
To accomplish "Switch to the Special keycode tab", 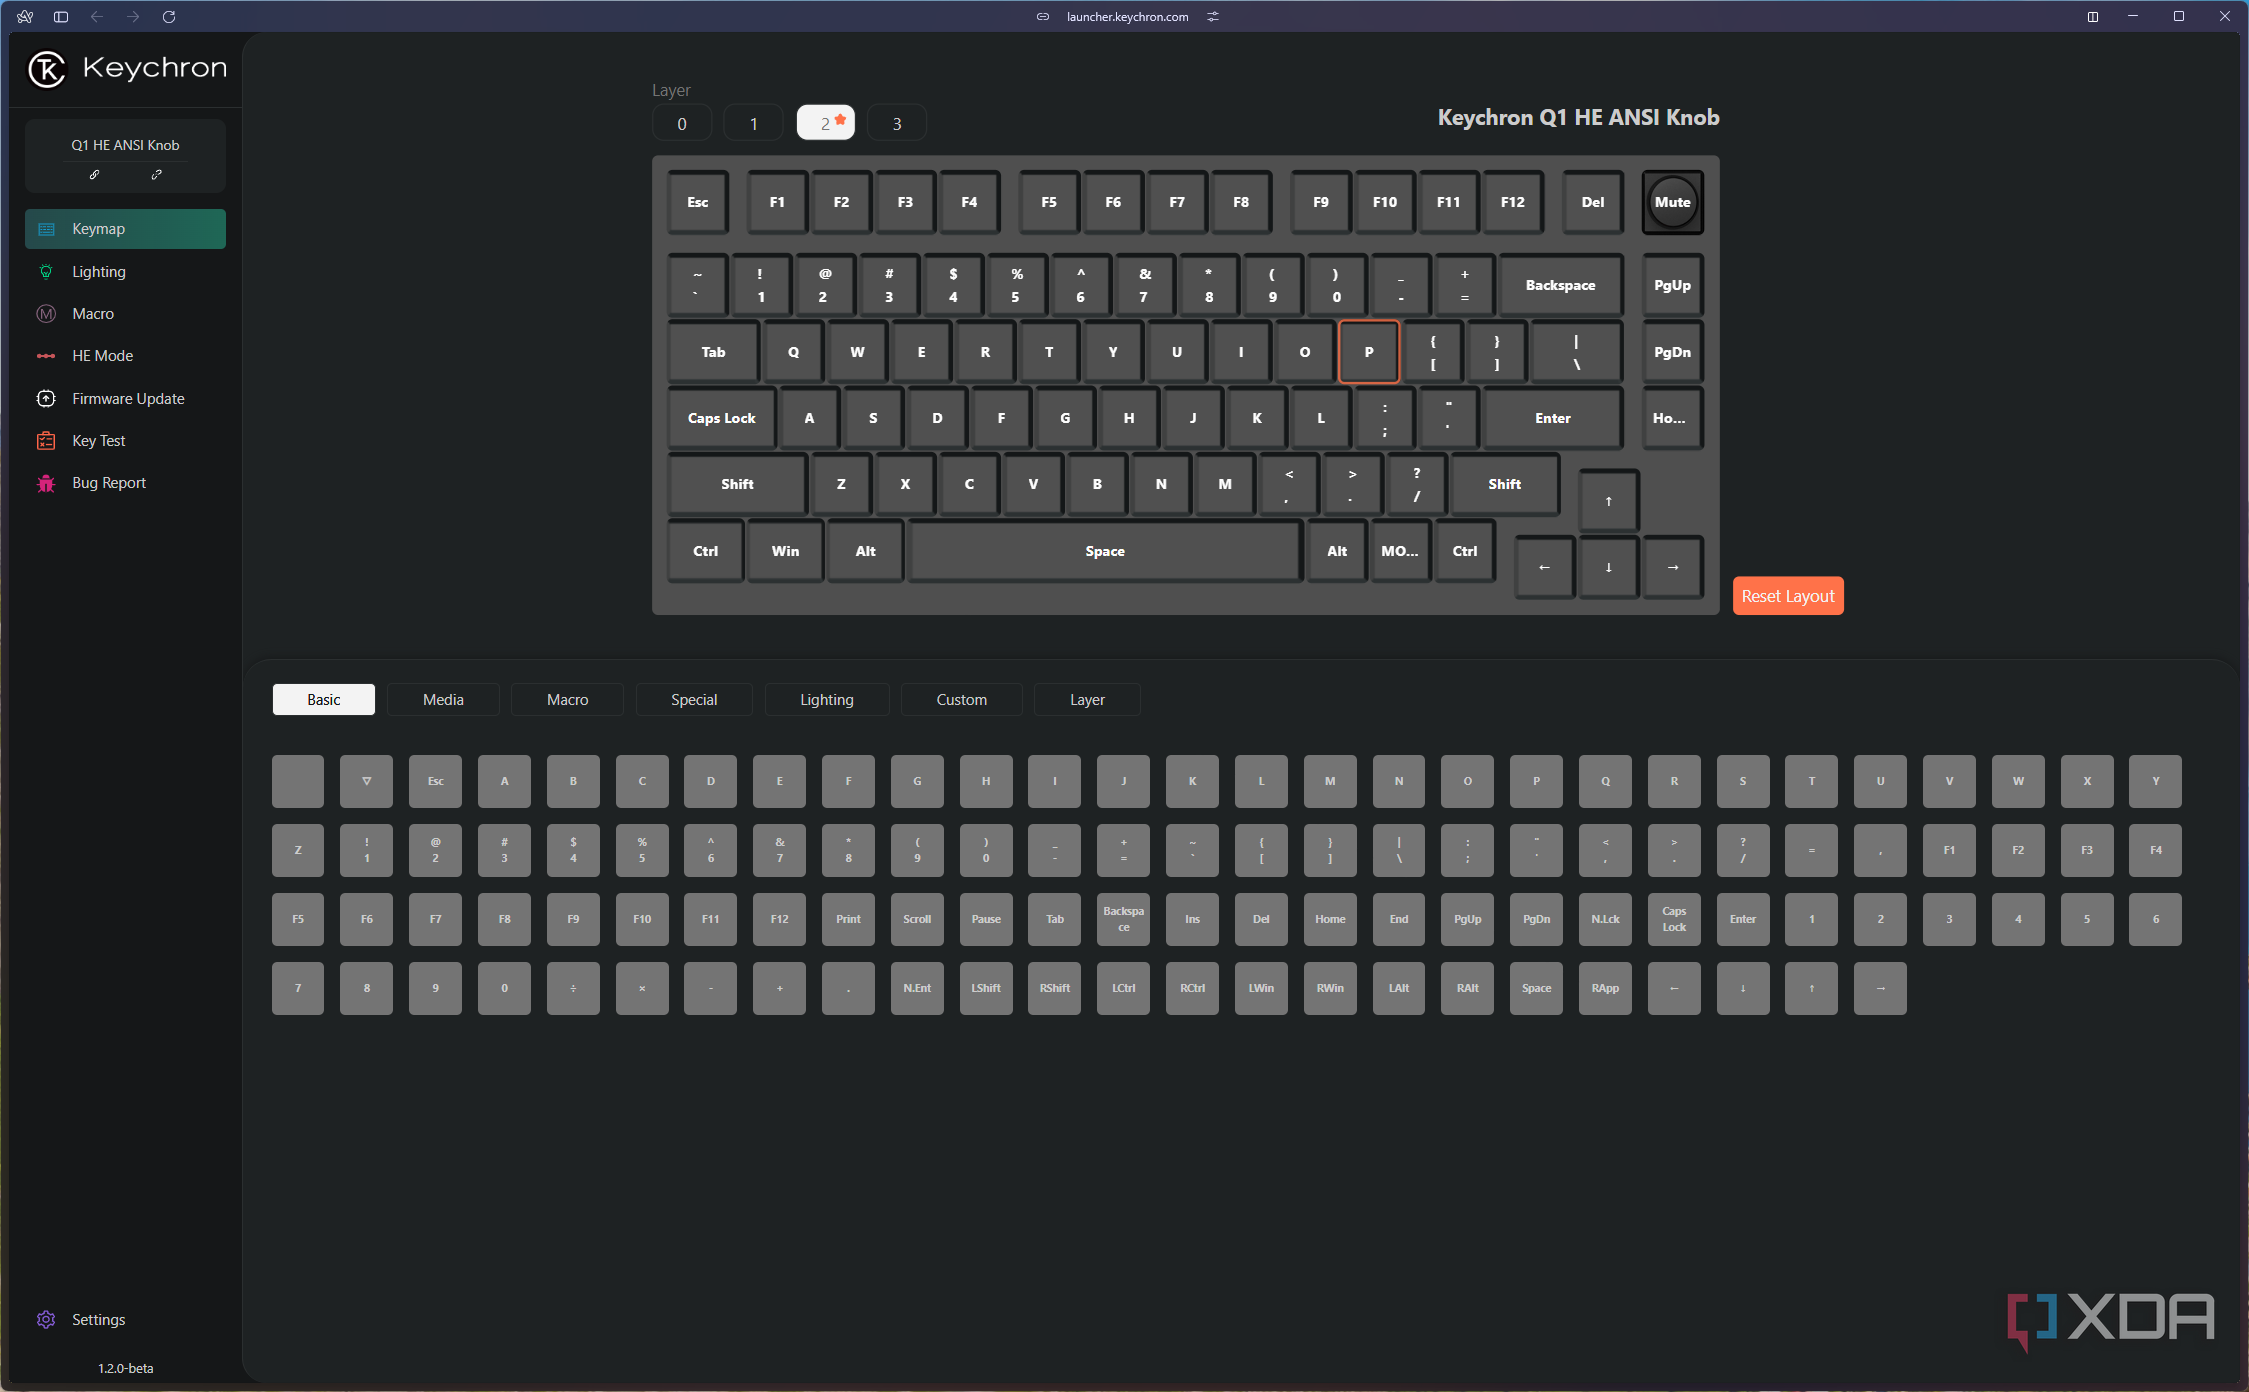I will point(694,700).
